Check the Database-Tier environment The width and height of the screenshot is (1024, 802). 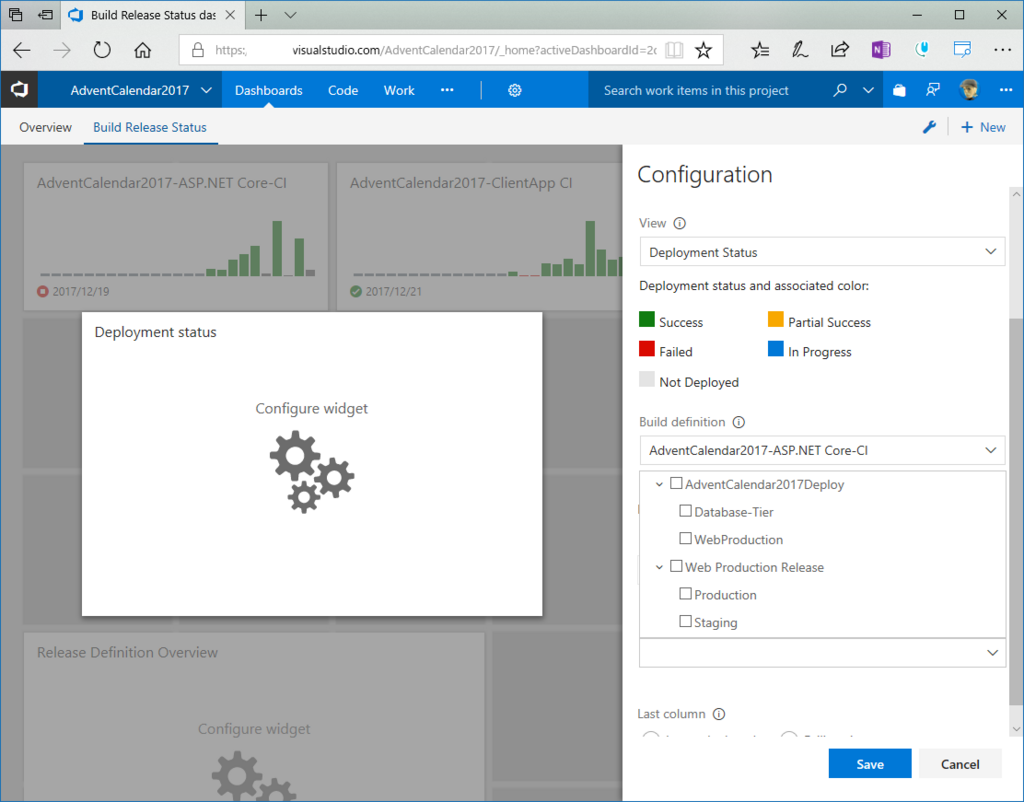685,511
